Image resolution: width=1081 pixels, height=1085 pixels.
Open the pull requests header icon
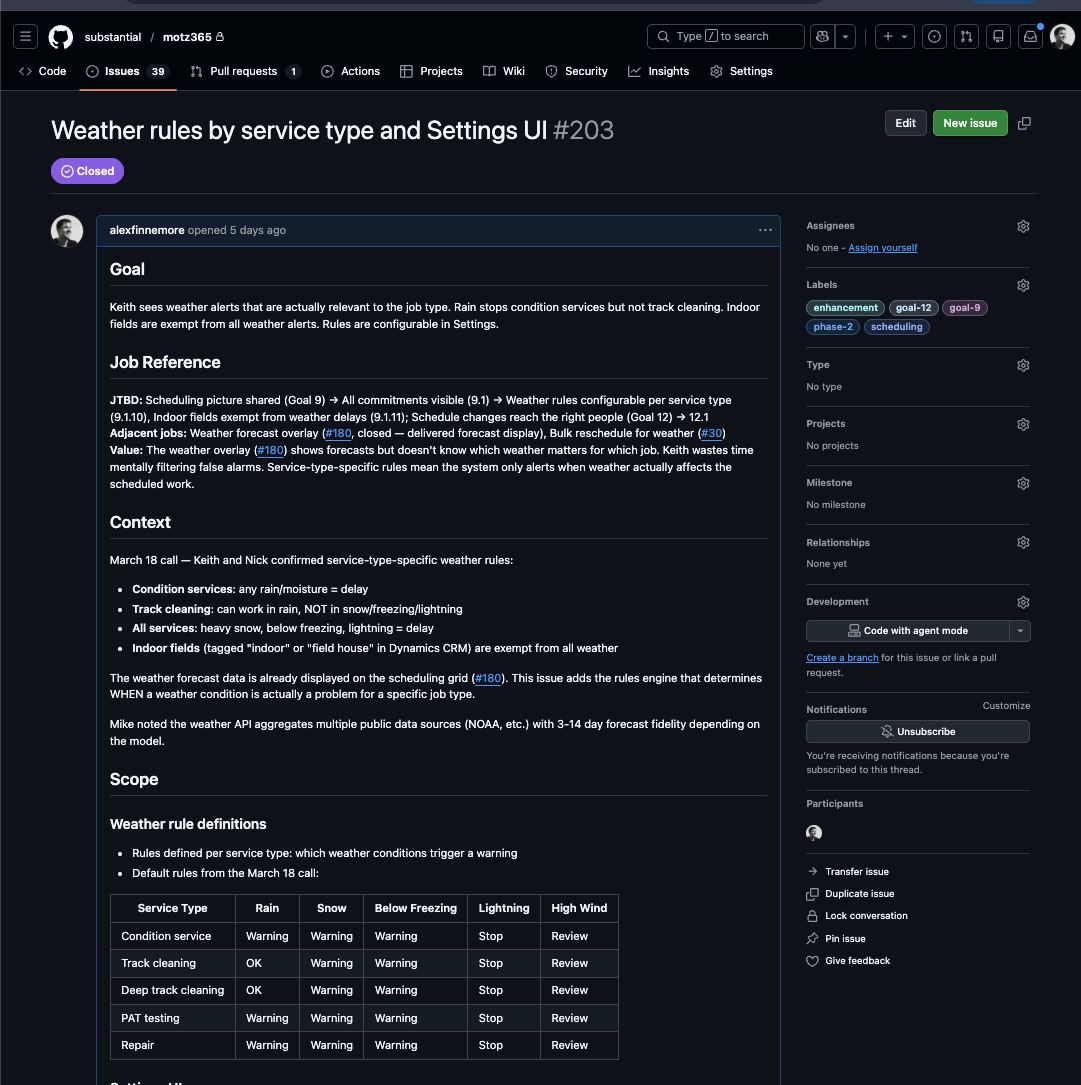pyautogui.click(x=966, y=37)
